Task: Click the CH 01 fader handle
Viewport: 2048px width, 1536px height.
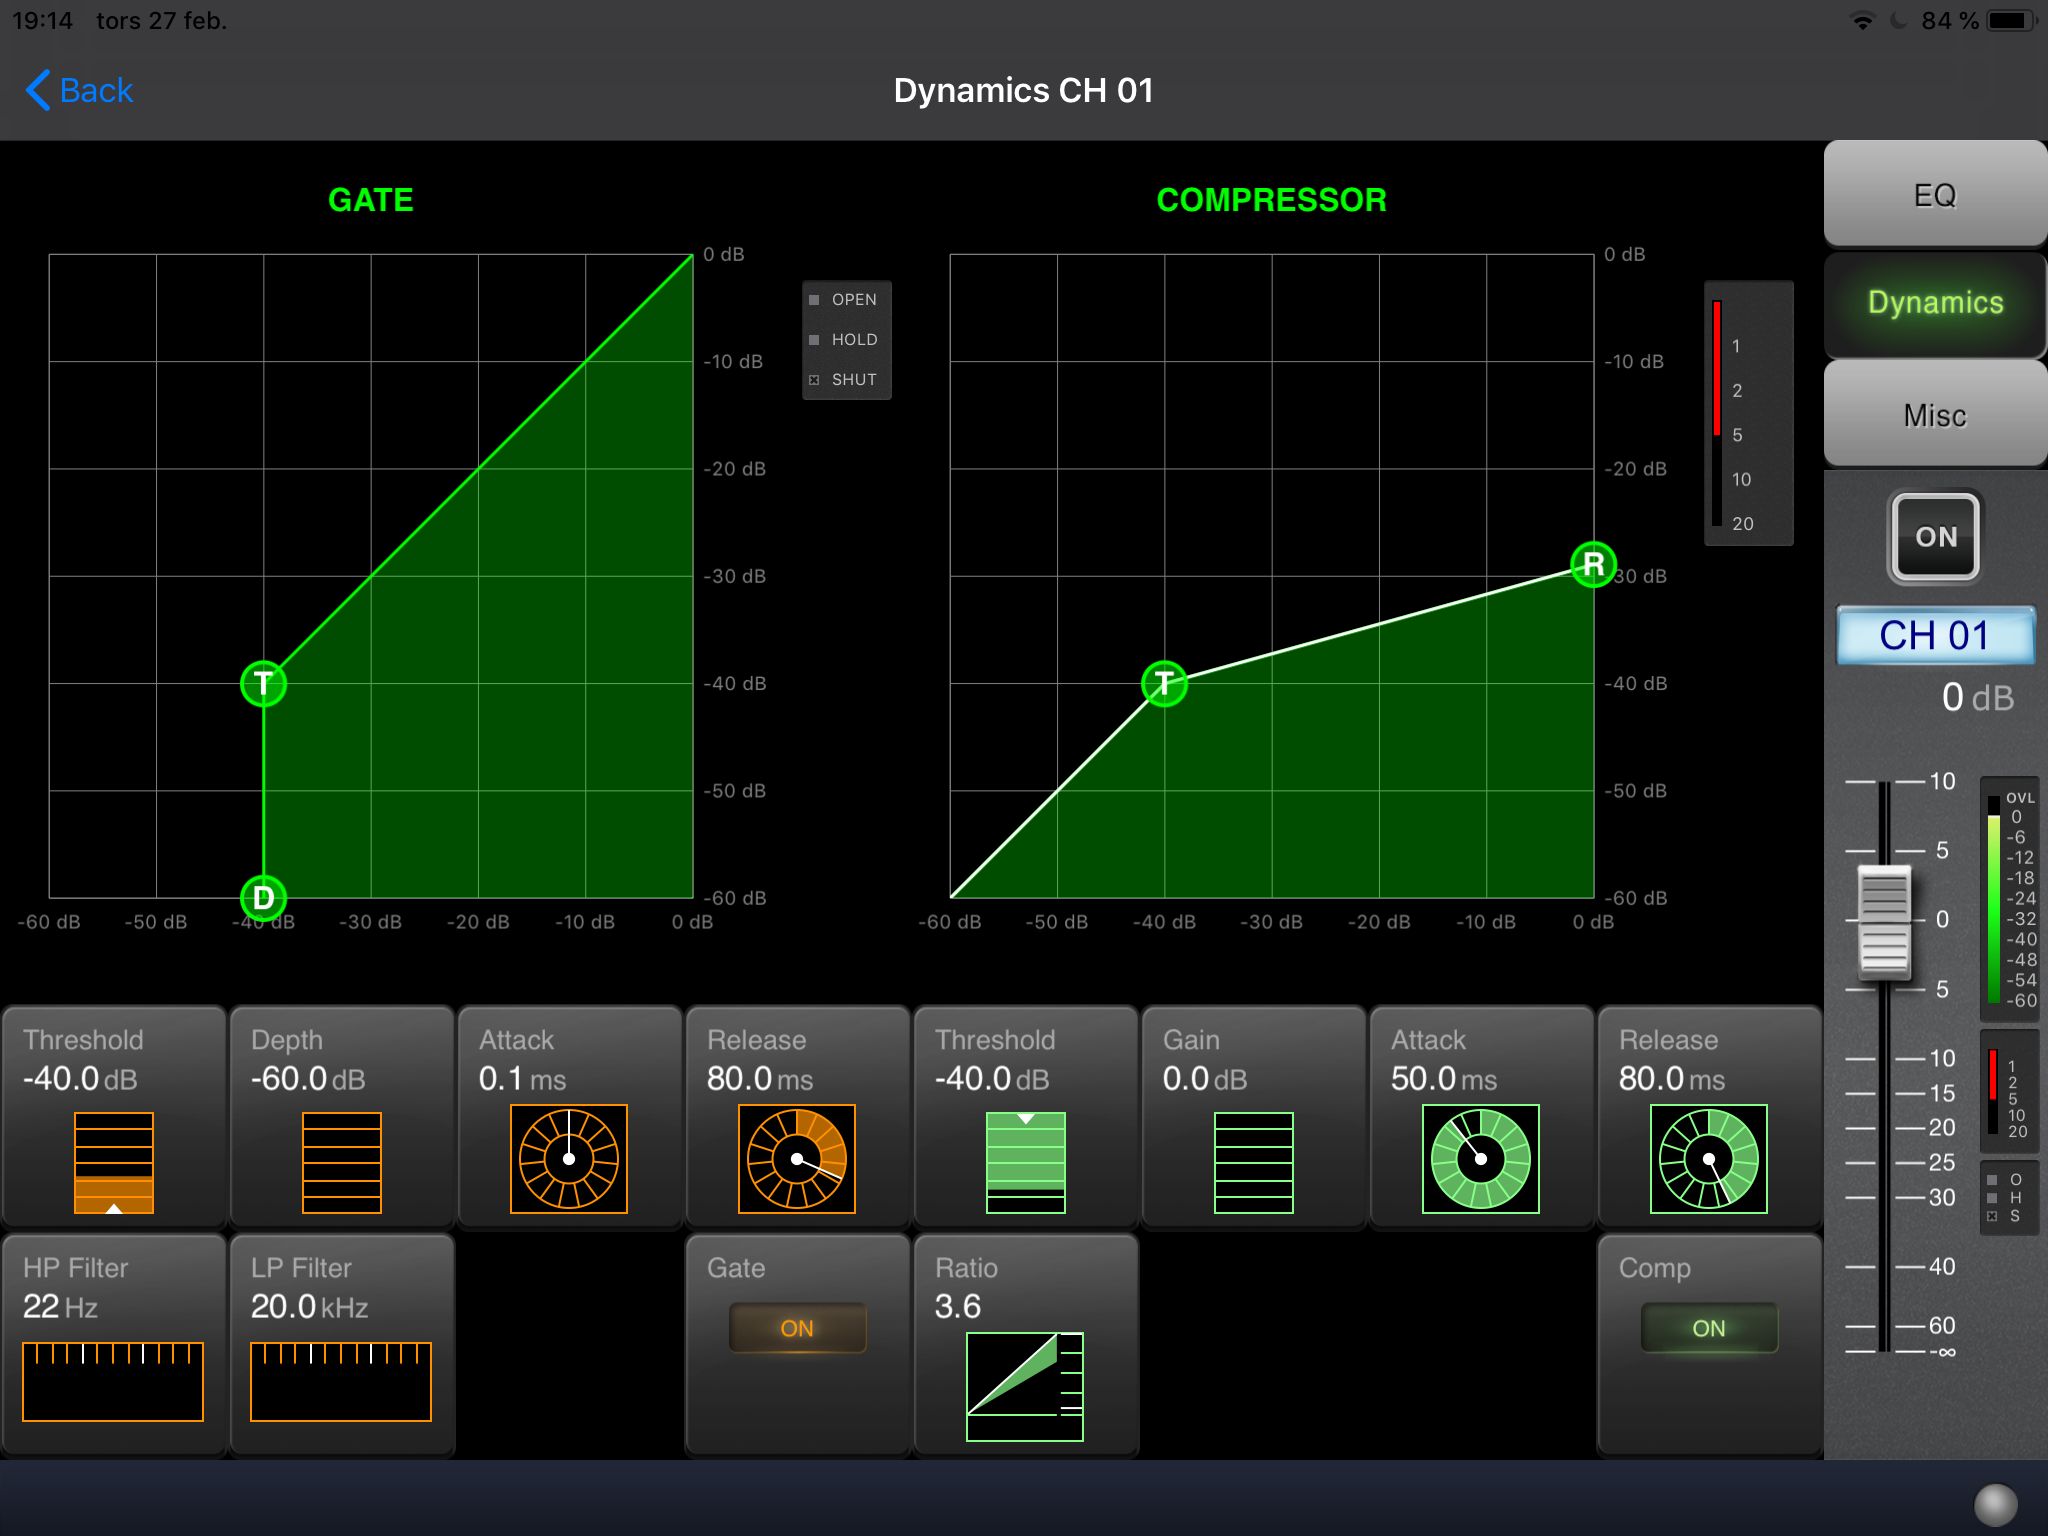Action: pos(1884,920)
